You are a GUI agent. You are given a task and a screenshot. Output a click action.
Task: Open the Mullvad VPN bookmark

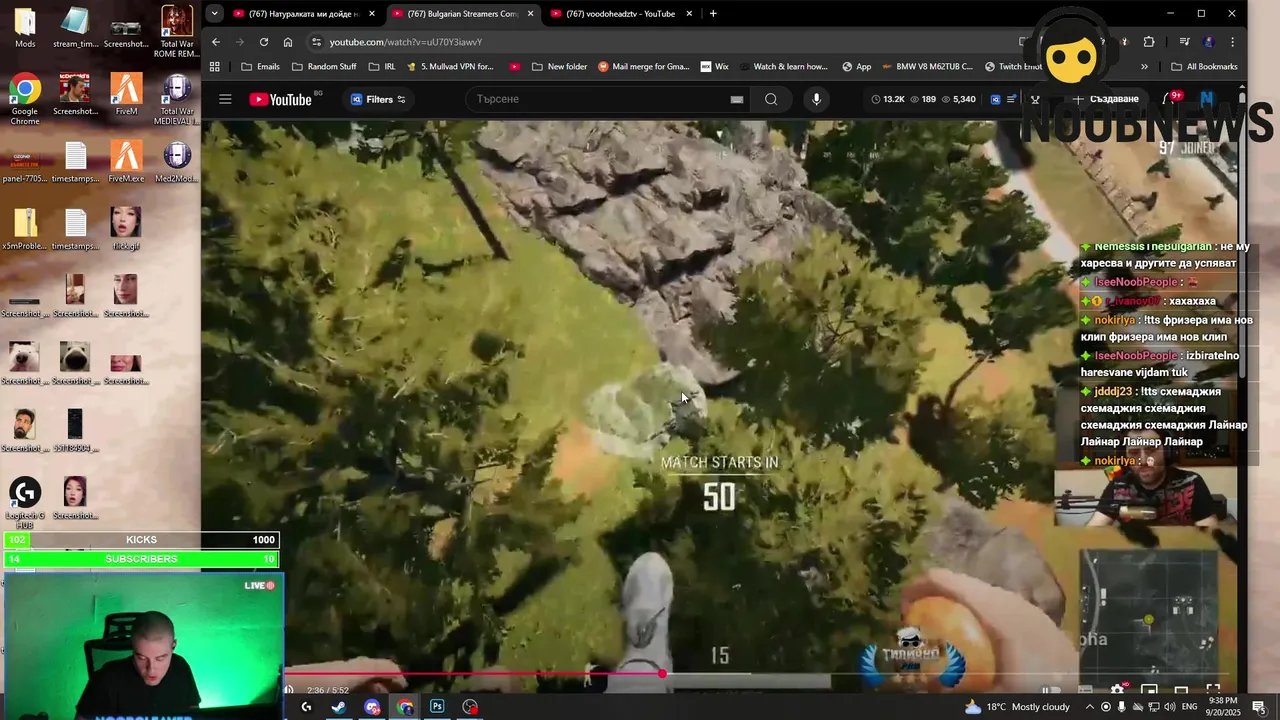click(x=449, y=67)
